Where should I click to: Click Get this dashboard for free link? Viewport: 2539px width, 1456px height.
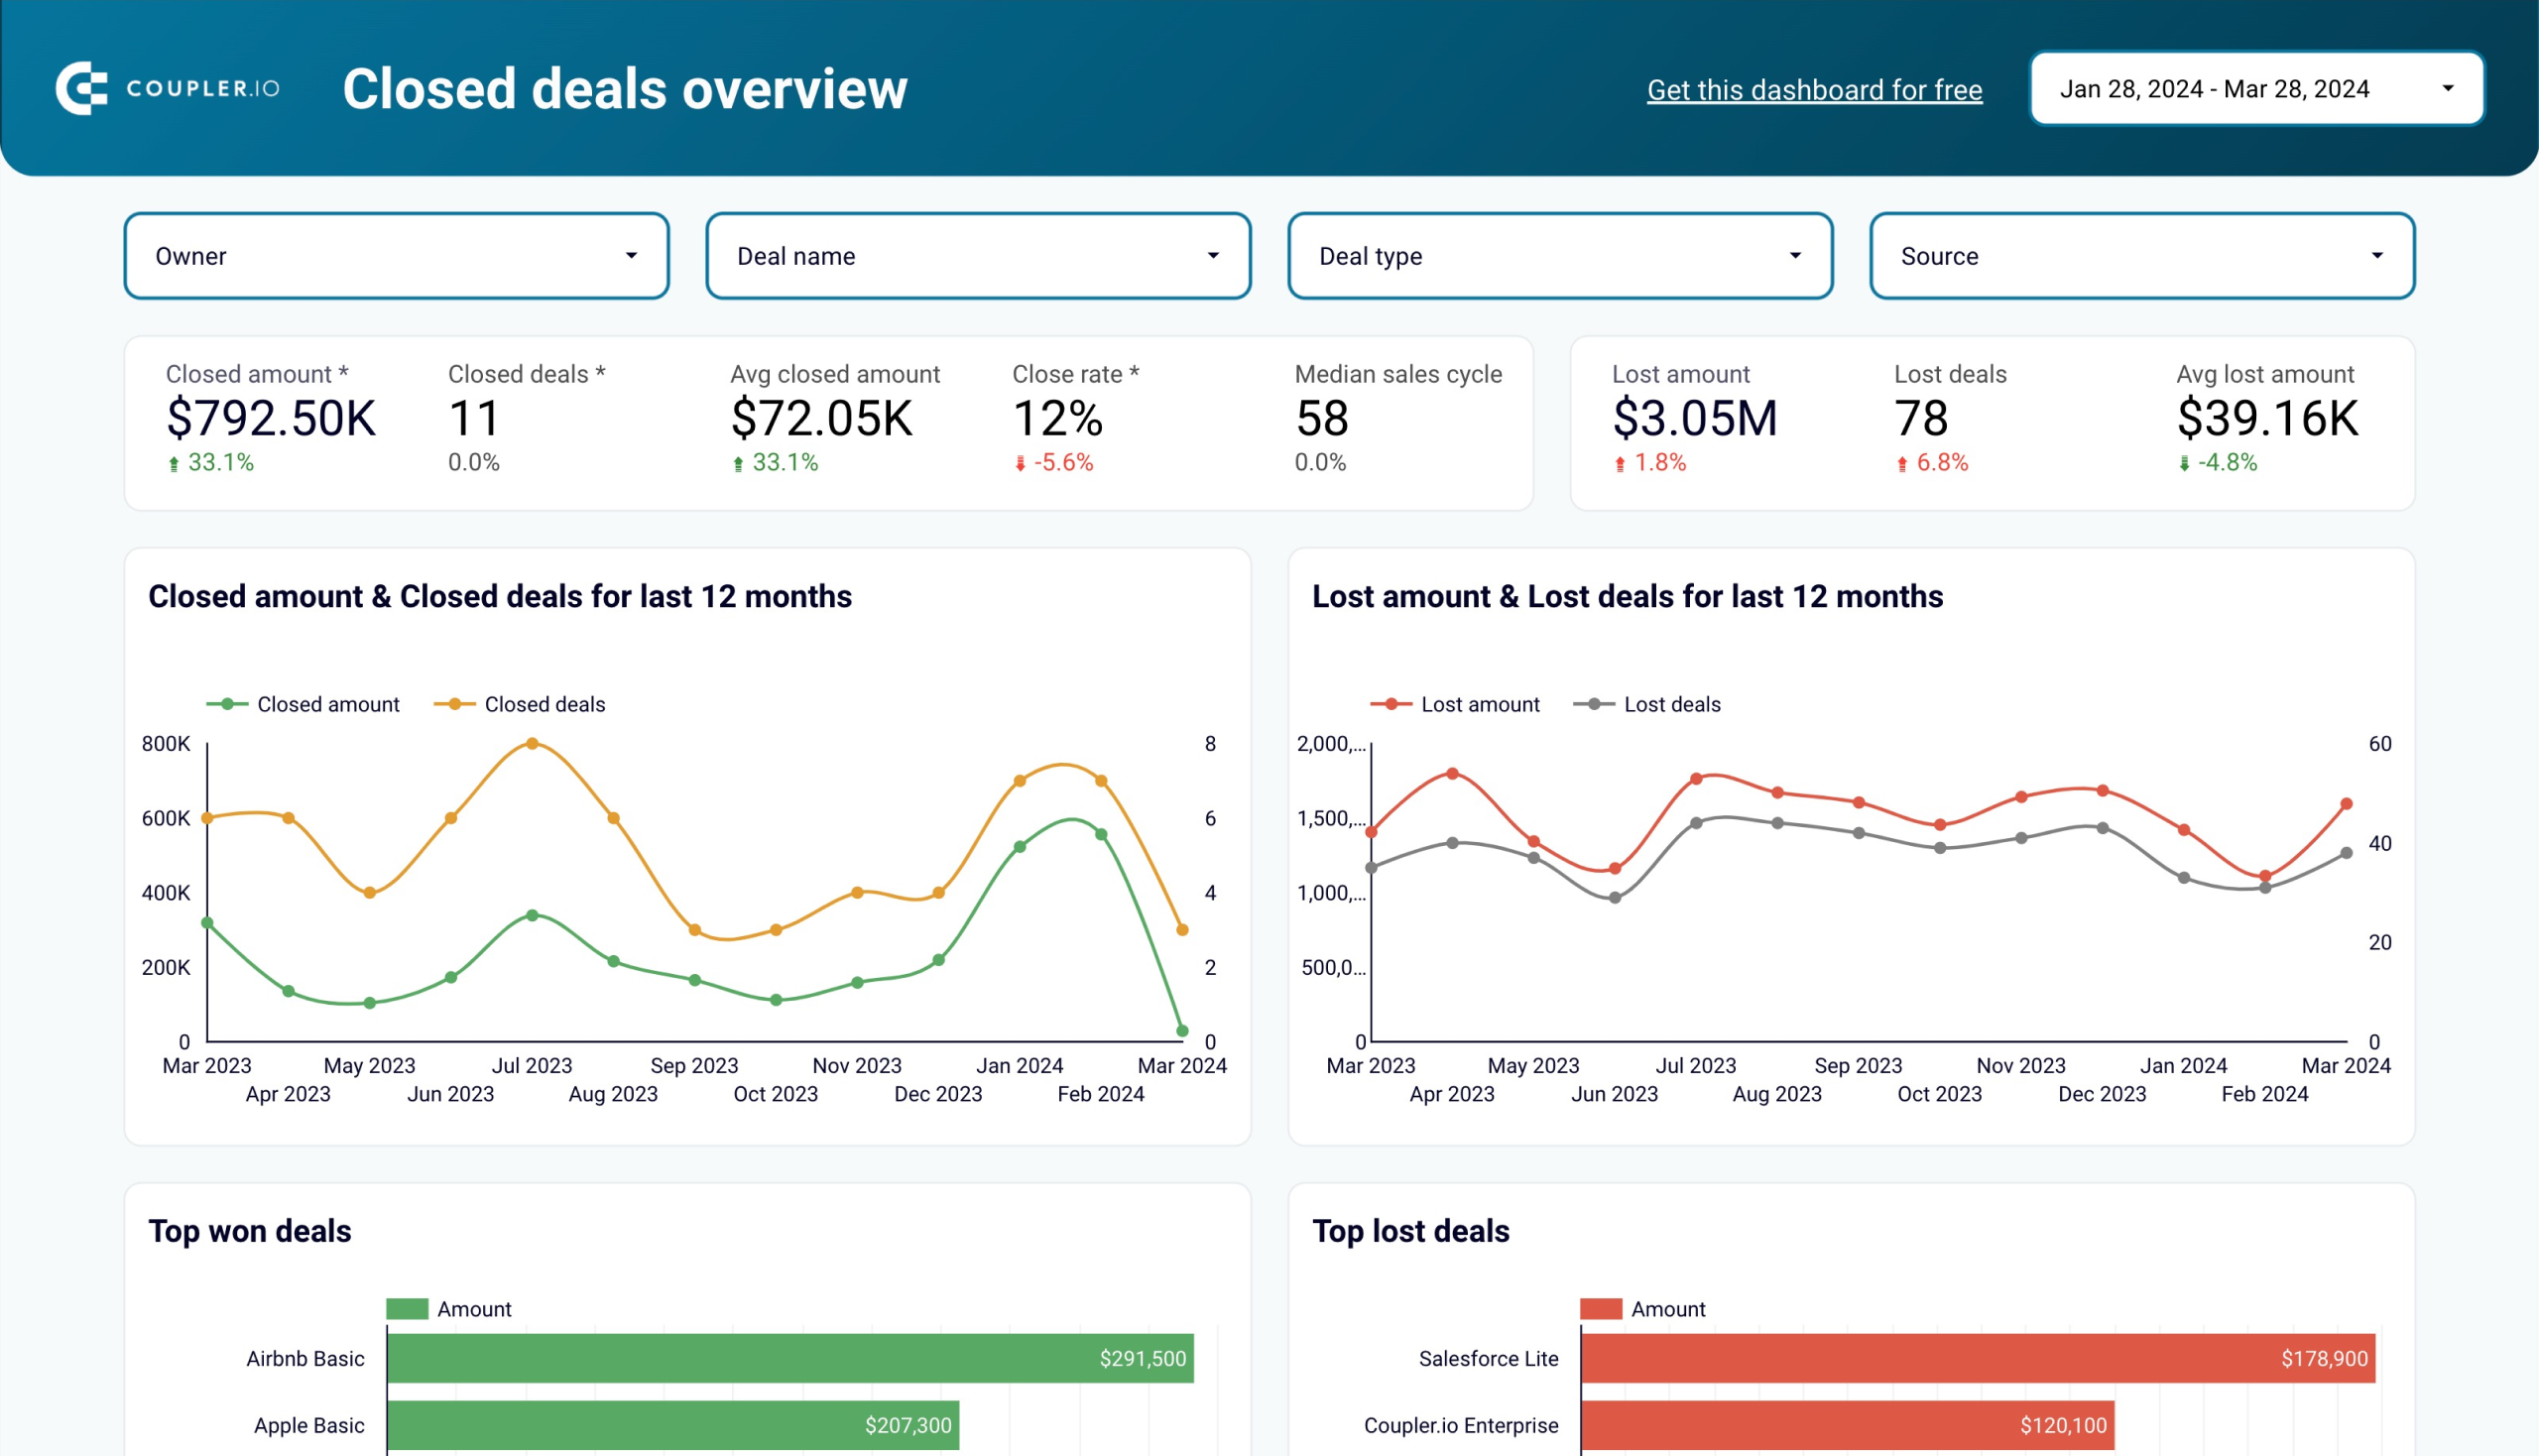click(x=1814, y=89)
